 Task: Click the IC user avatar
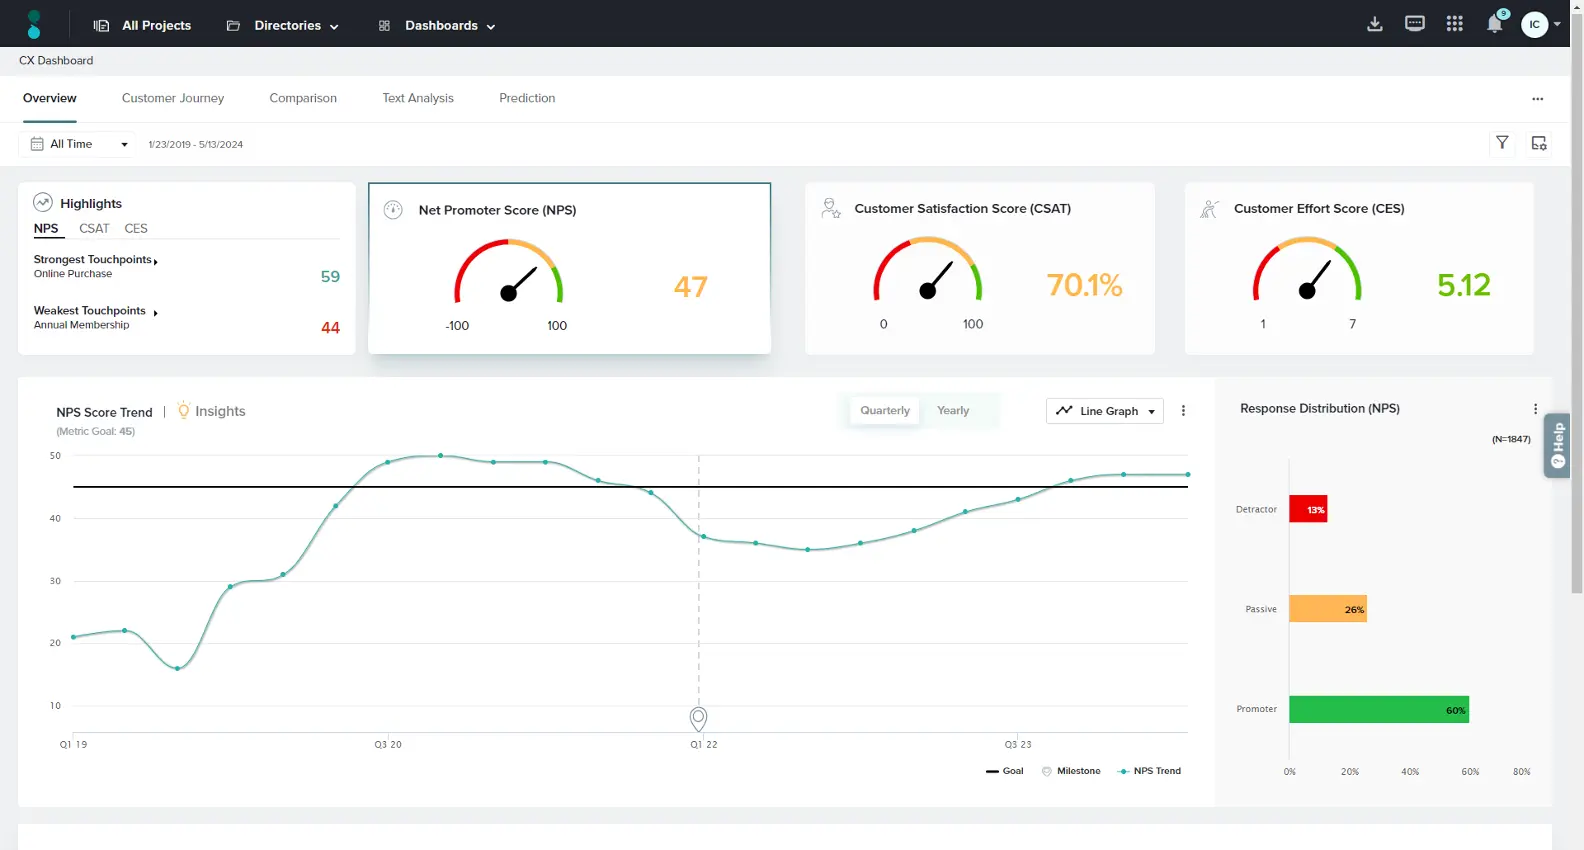click(1534, 24)
